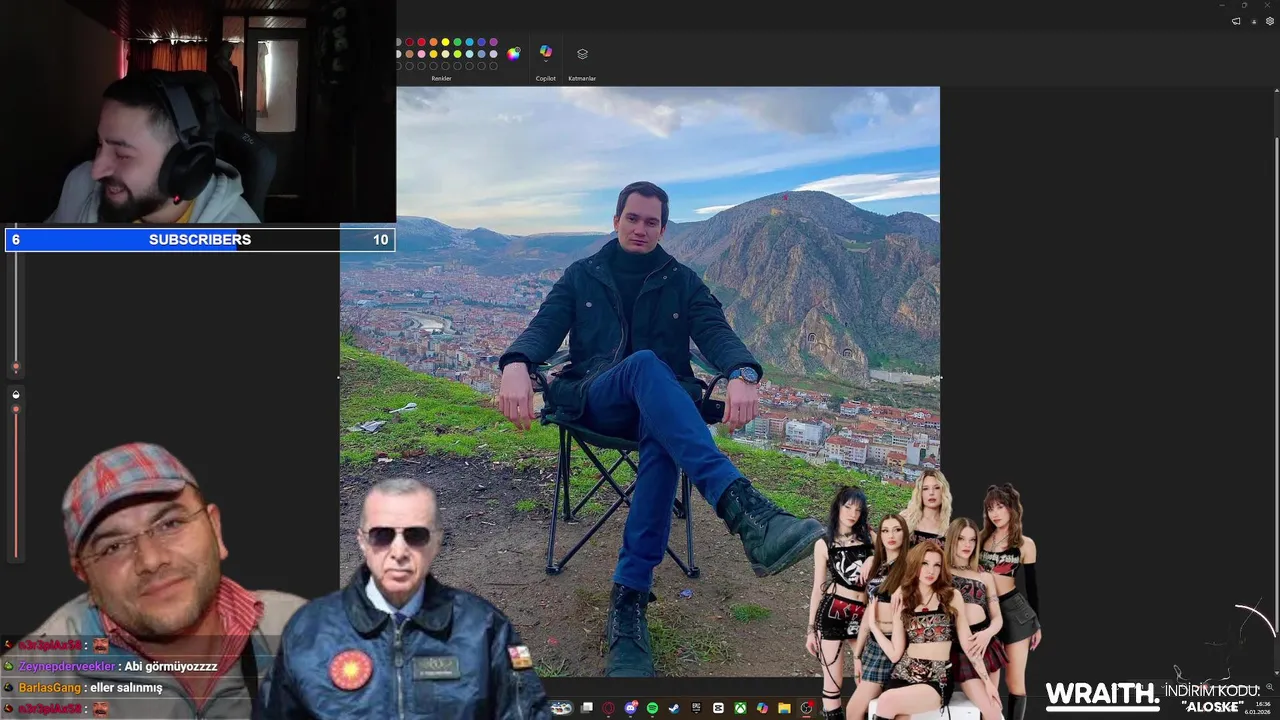Open OBS Studio from the taskbar

pyautogui.click(x=806, y=708)
